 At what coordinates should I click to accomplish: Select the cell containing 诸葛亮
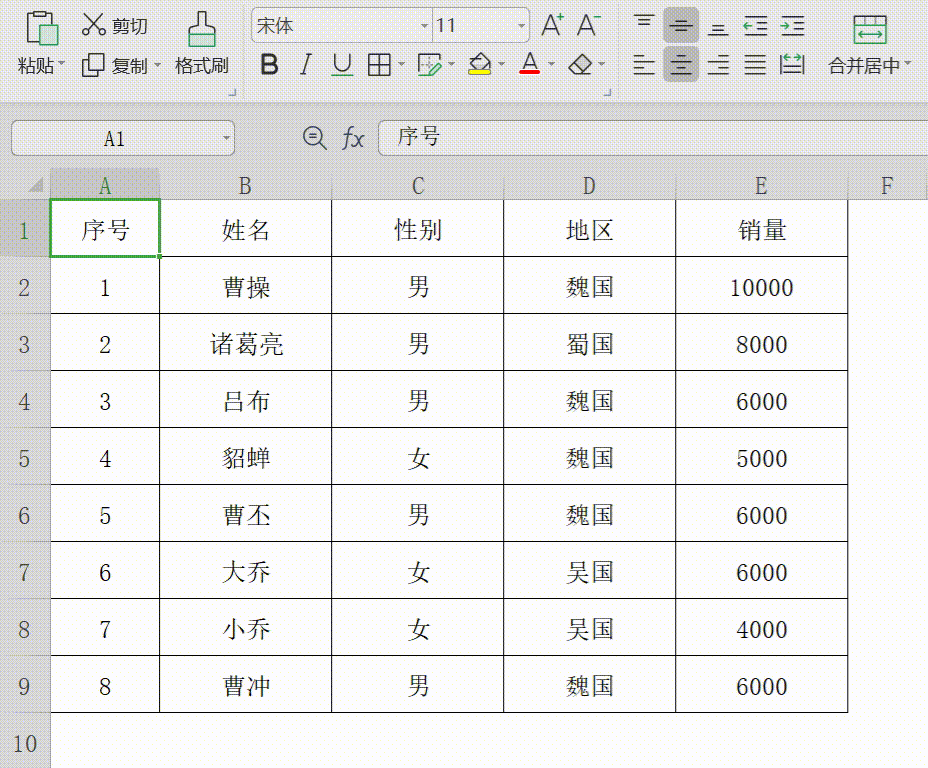tap(246, 342)
